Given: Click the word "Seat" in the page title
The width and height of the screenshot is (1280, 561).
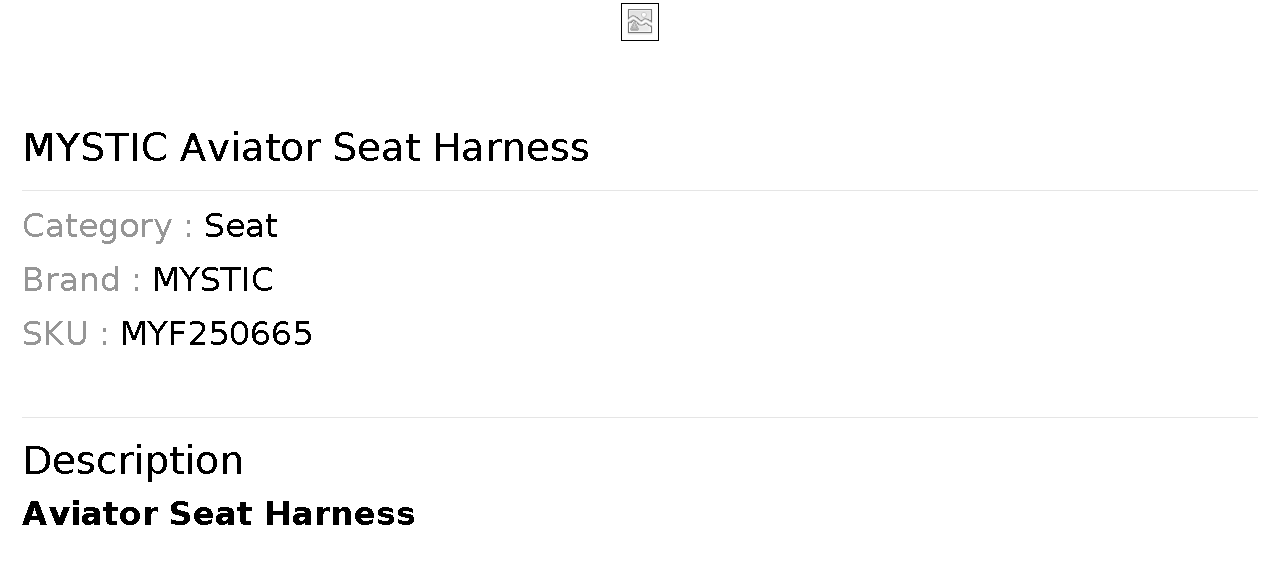Looking at the screenshot, I should click(x=376, y=148).
